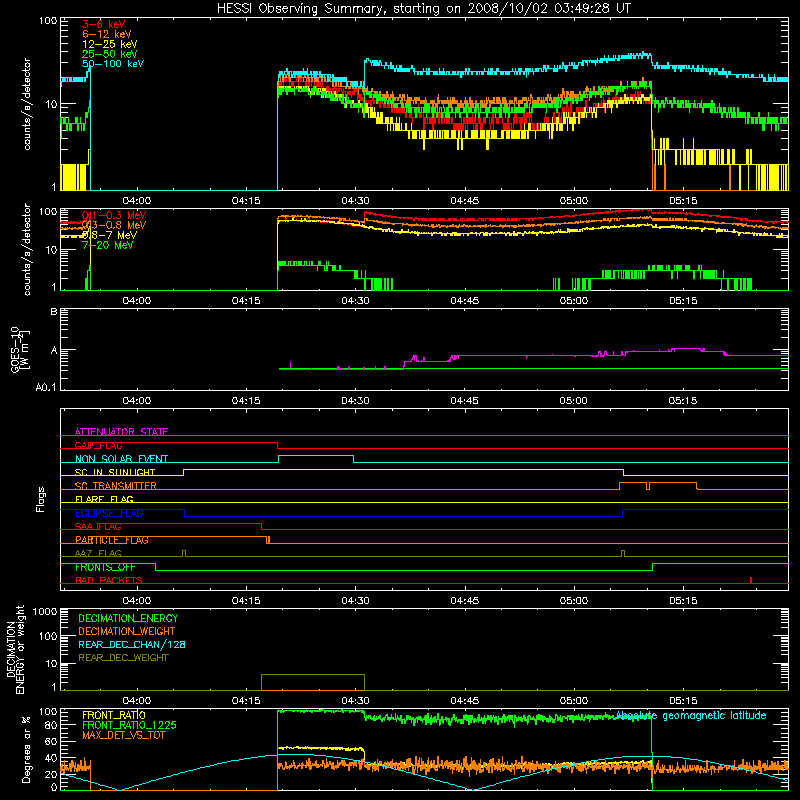Viewport: 800px width, 800px height.
Task: Select the A0.1 tick label on GOES panel
Action: (x=46, y=388)
